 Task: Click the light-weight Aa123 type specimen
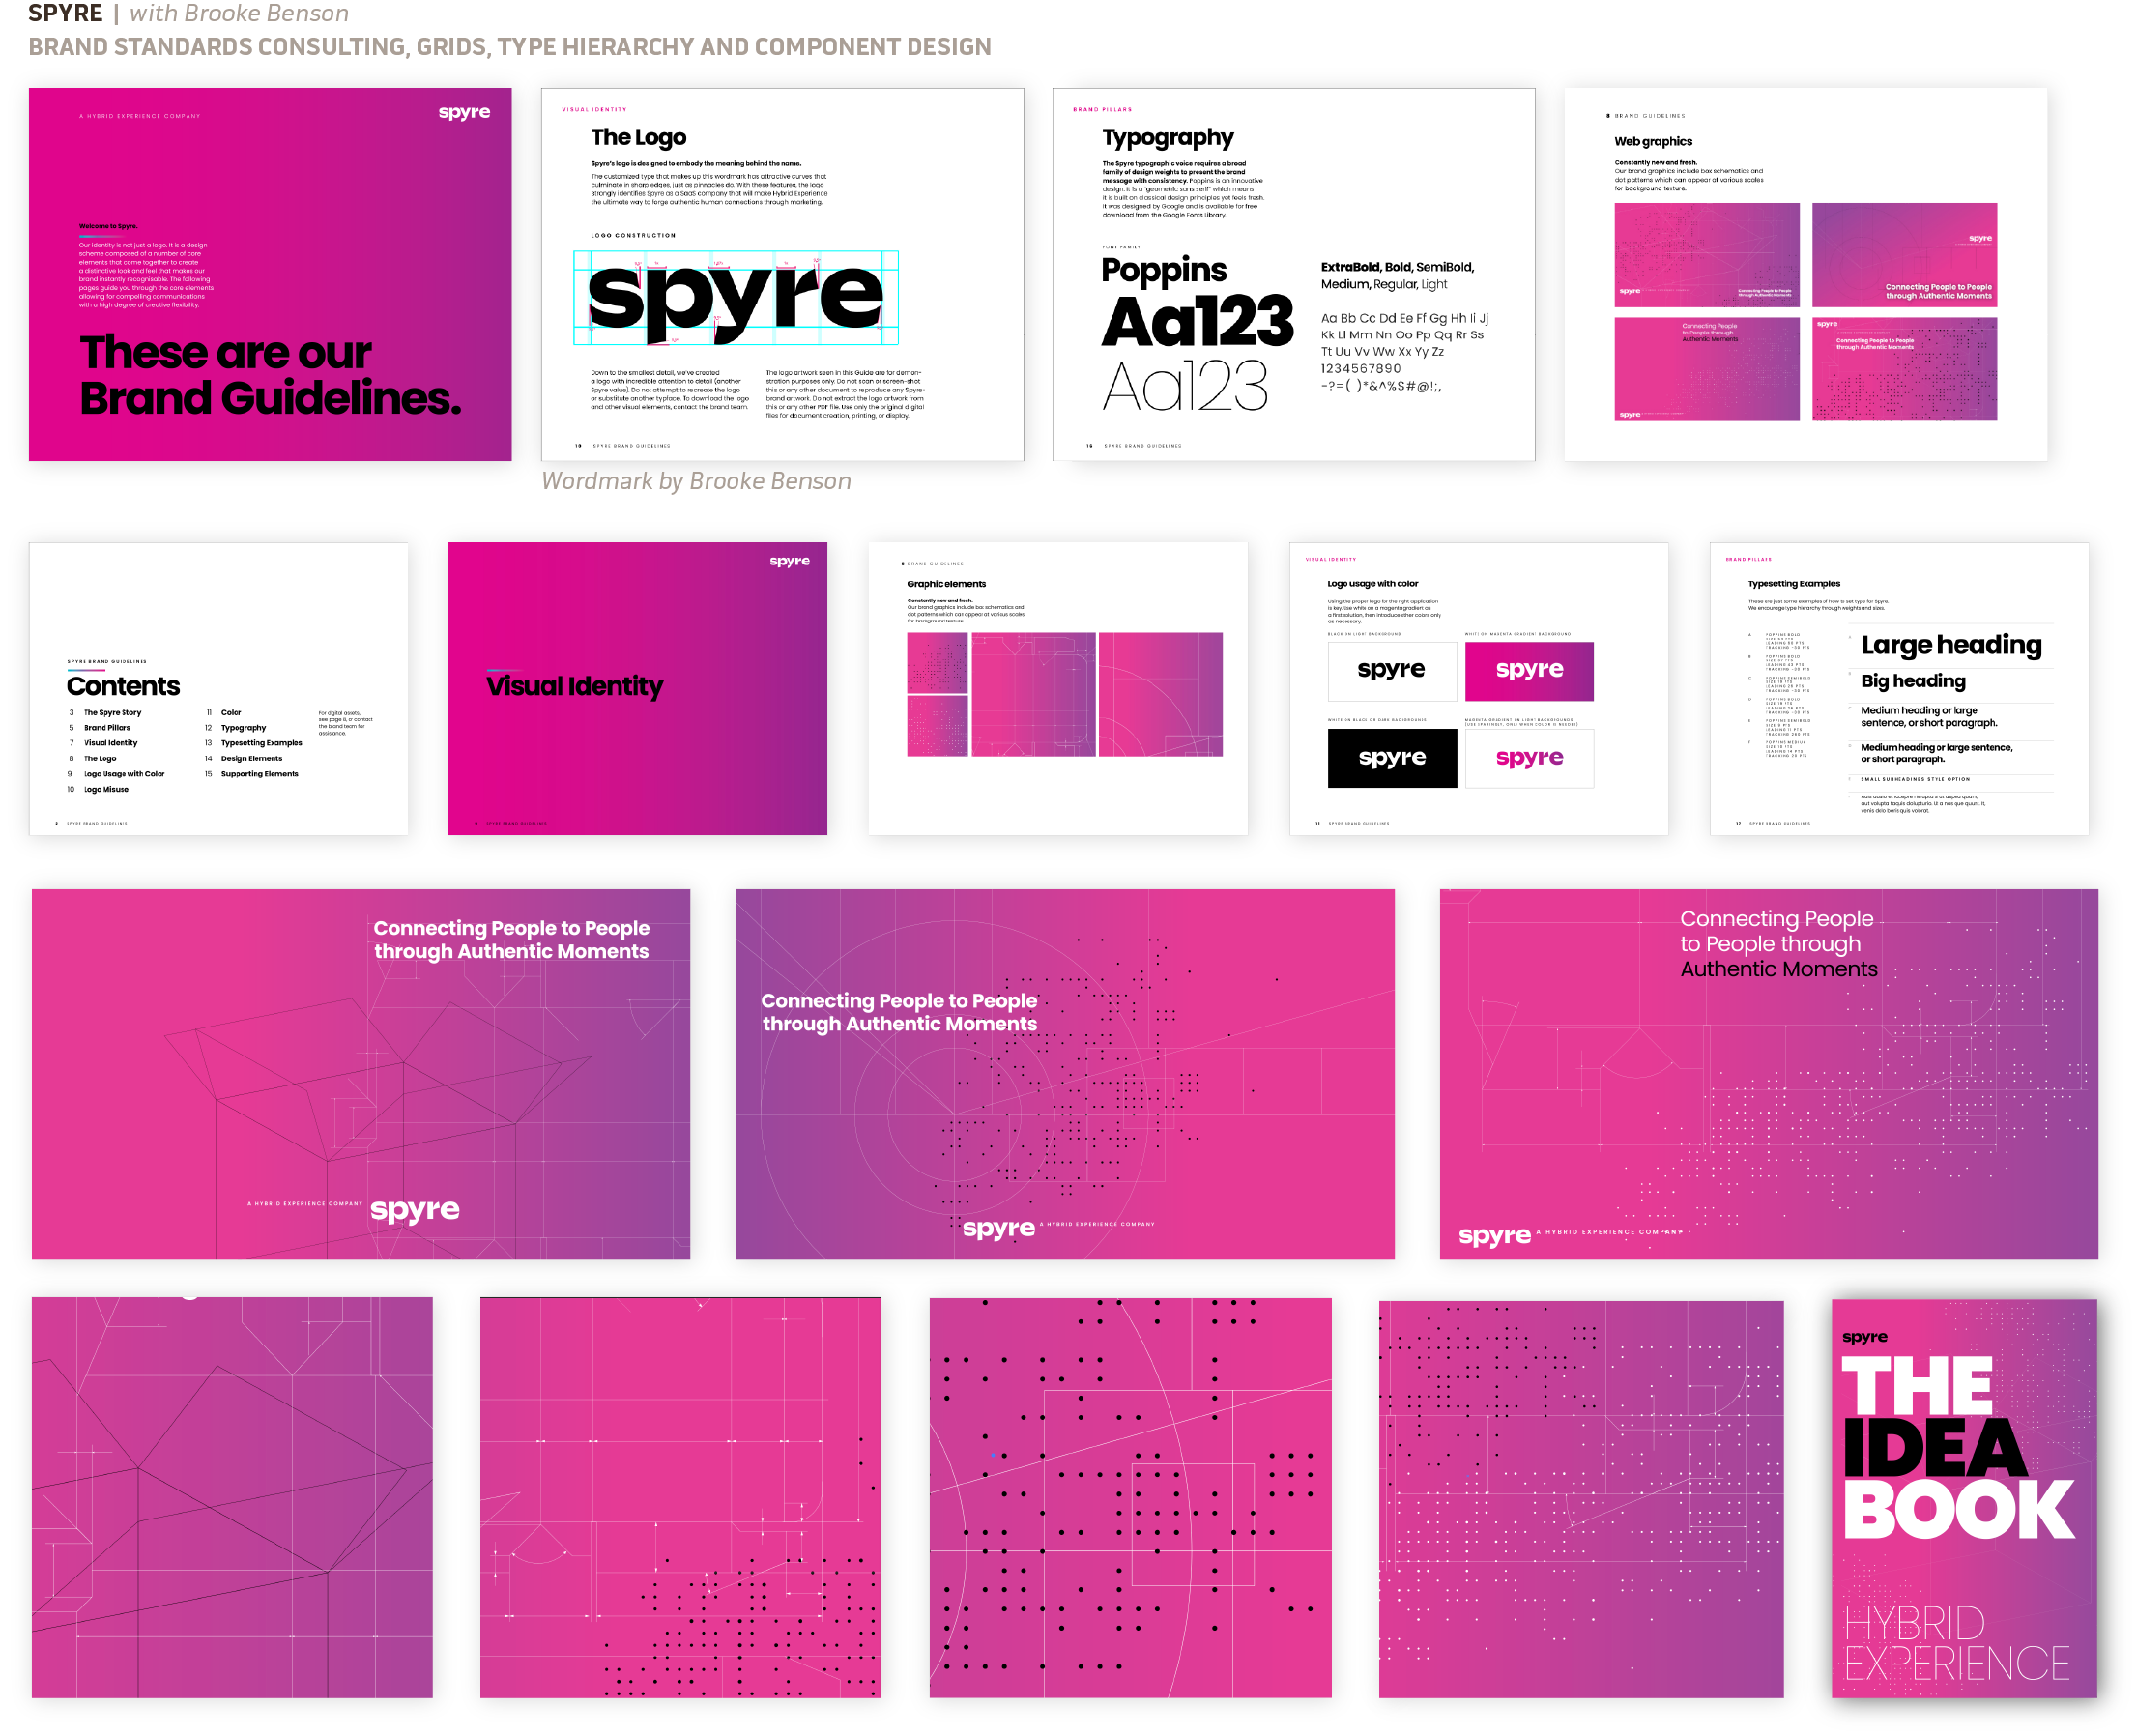(x=1185, y=386)
